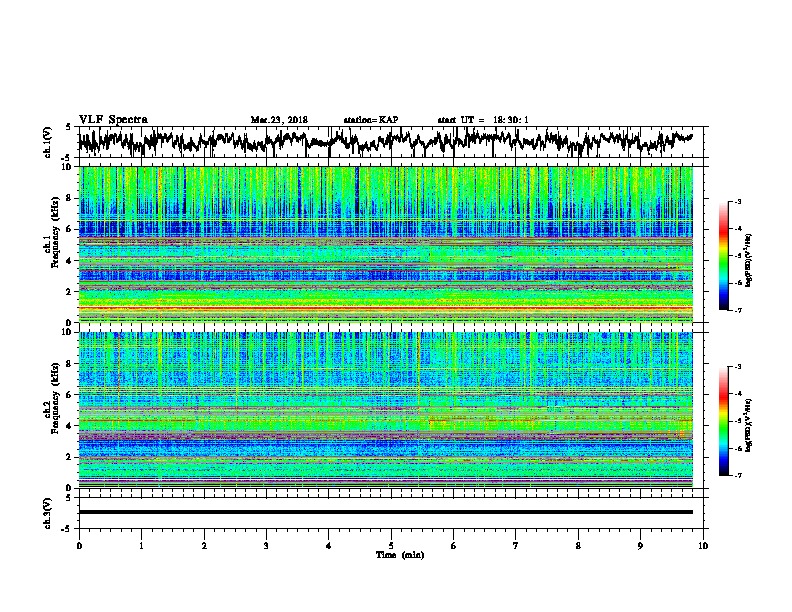Click the time axis tick label "1"
This screenshot has height=612, width=792.
pos(141,546)
